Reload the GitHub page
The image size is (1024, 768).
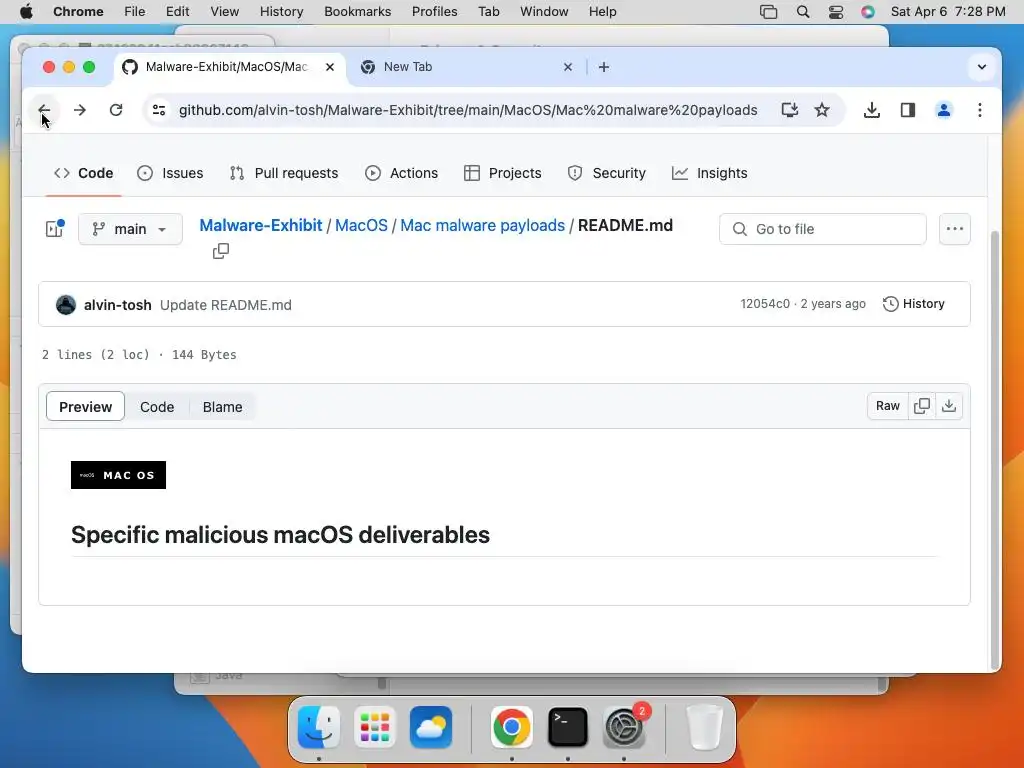tap(116, 110)
